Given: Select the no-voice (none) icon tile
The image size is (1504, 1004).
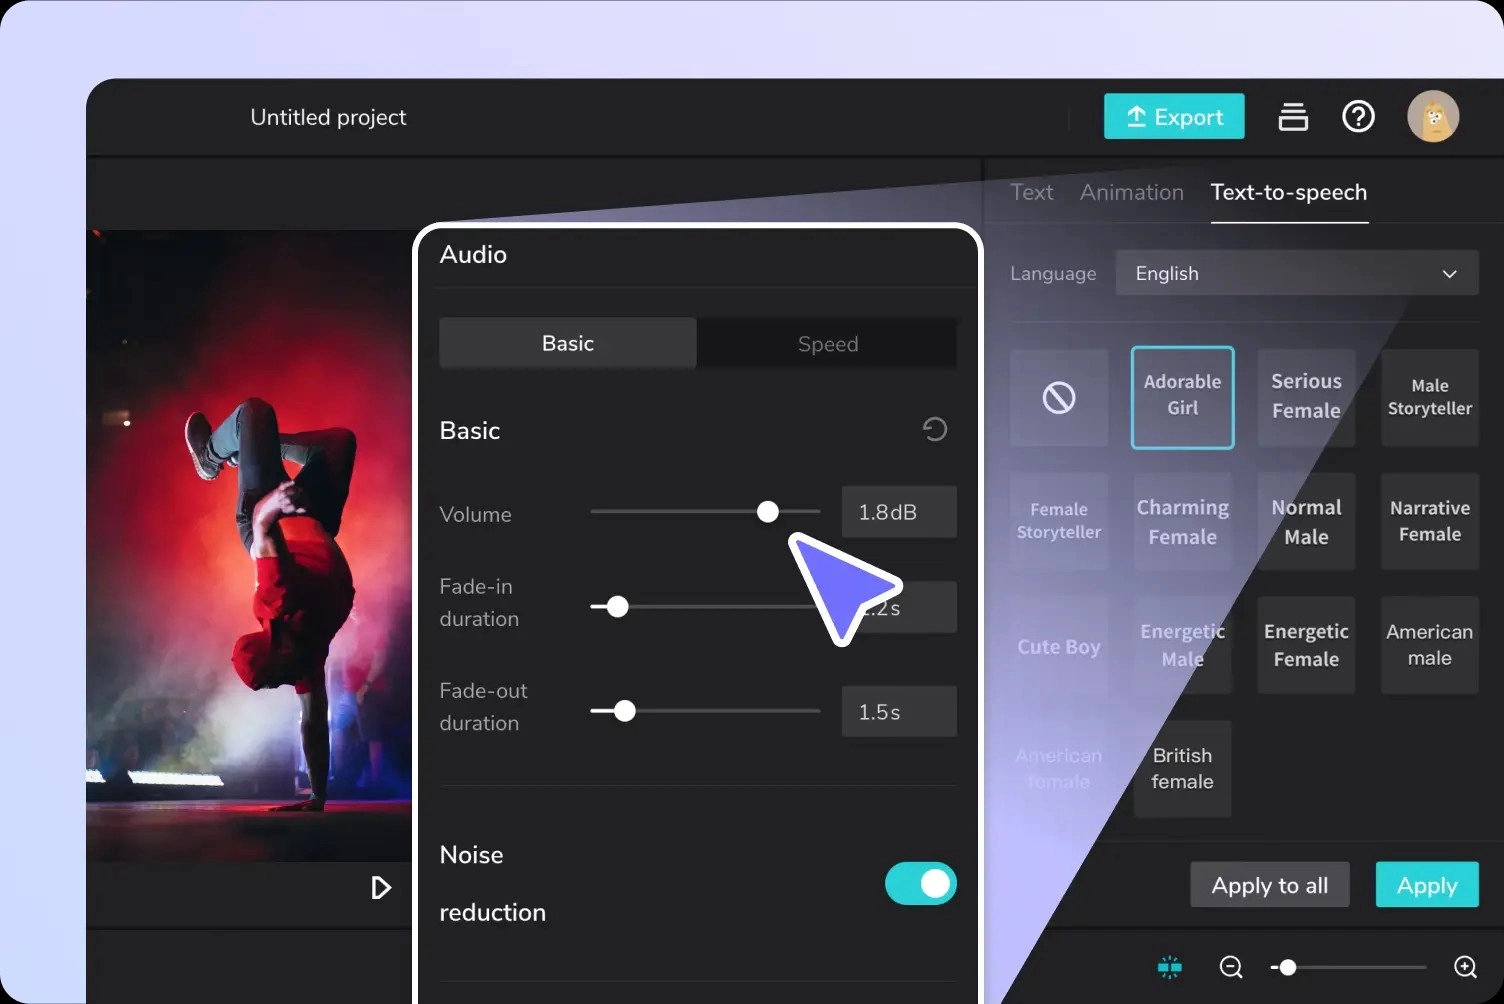Looking at the screenshot, I should coord(1059,398).
